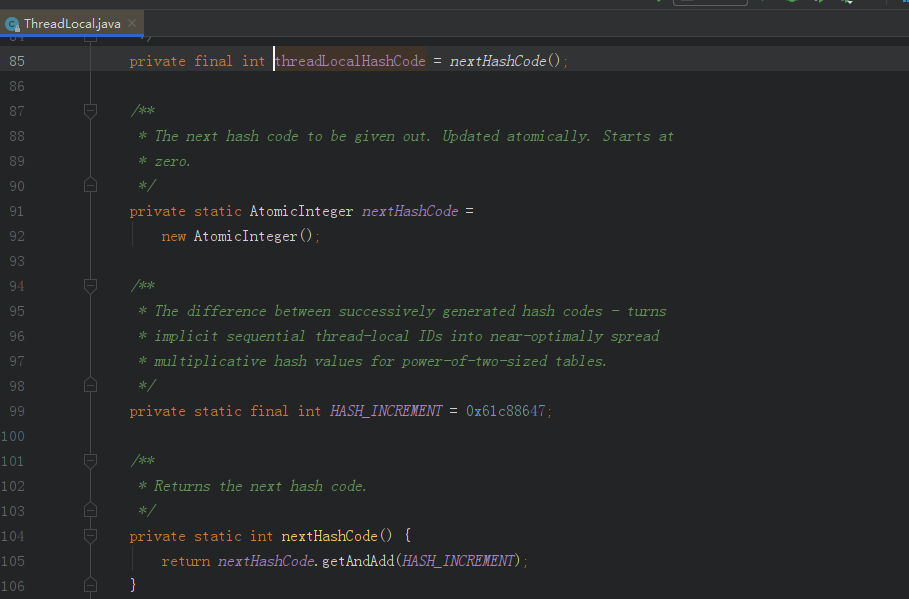The image size is (909, 599).
Task: Click line number 85 in the gutter
Action: (x=16, y=61)
